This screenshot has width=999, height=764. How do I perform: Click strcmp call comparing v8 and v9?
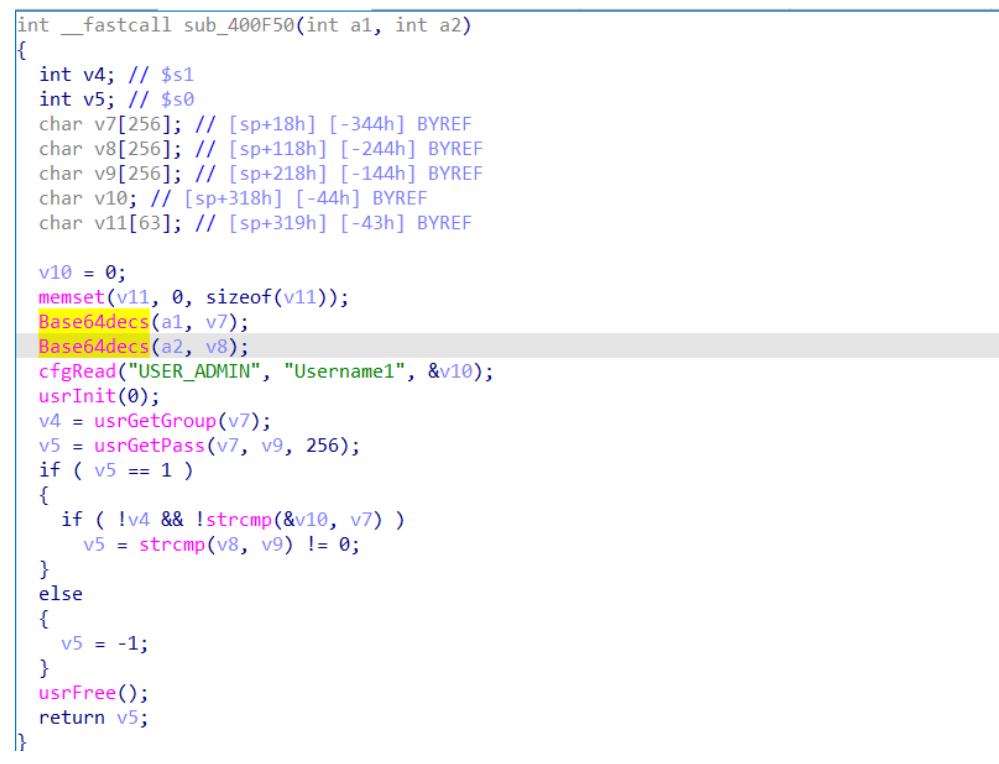216,545
